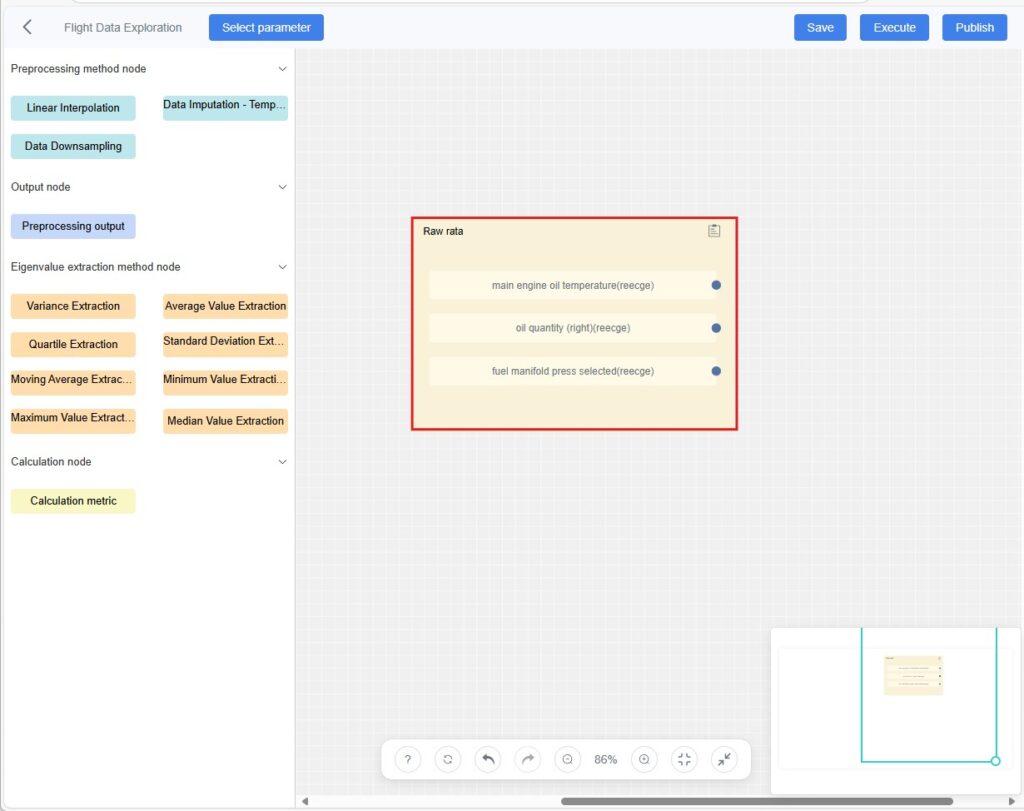Undo the last canvas action
Viewport: 1024px width, 811px height.
tap(488, 759)
